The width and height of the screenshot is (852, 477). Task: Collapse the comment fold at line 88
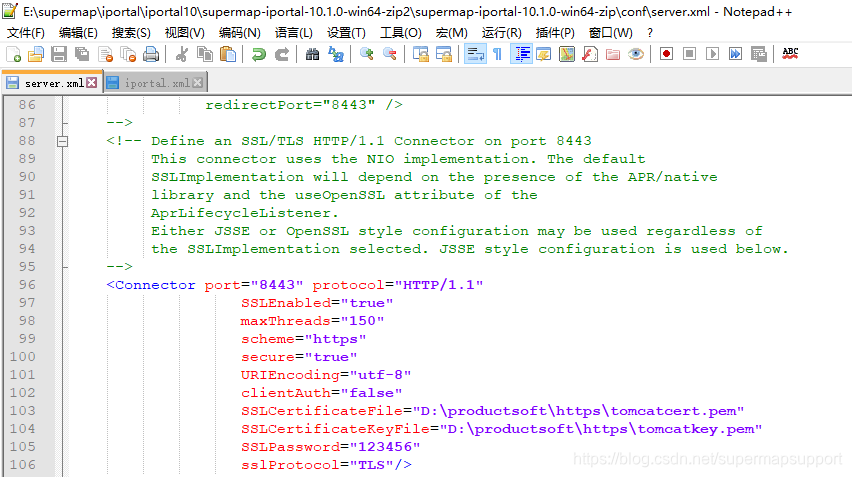[62, 141]
